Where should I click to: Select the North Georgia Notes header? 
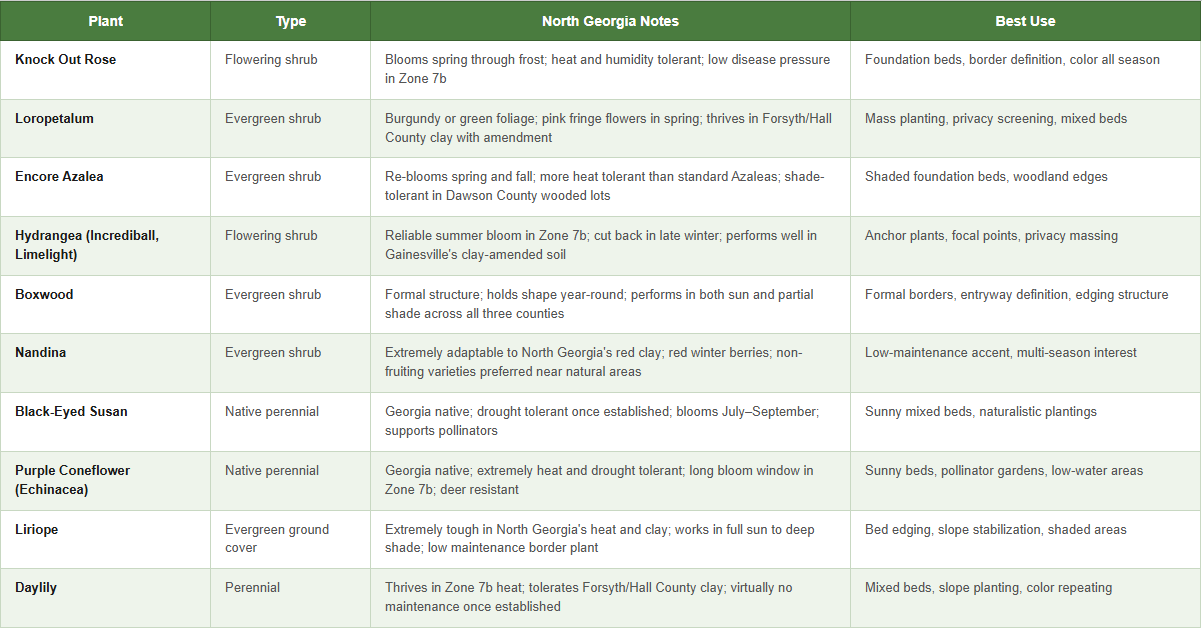coord(610,21)
